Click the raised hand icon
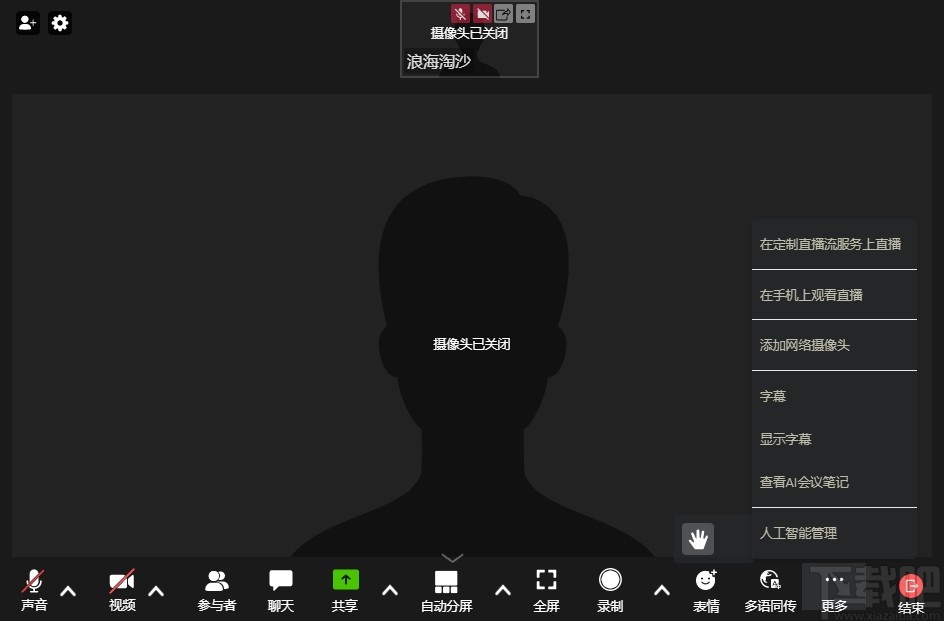The width and height of the screenshot is (944, 621). point(697,539)
